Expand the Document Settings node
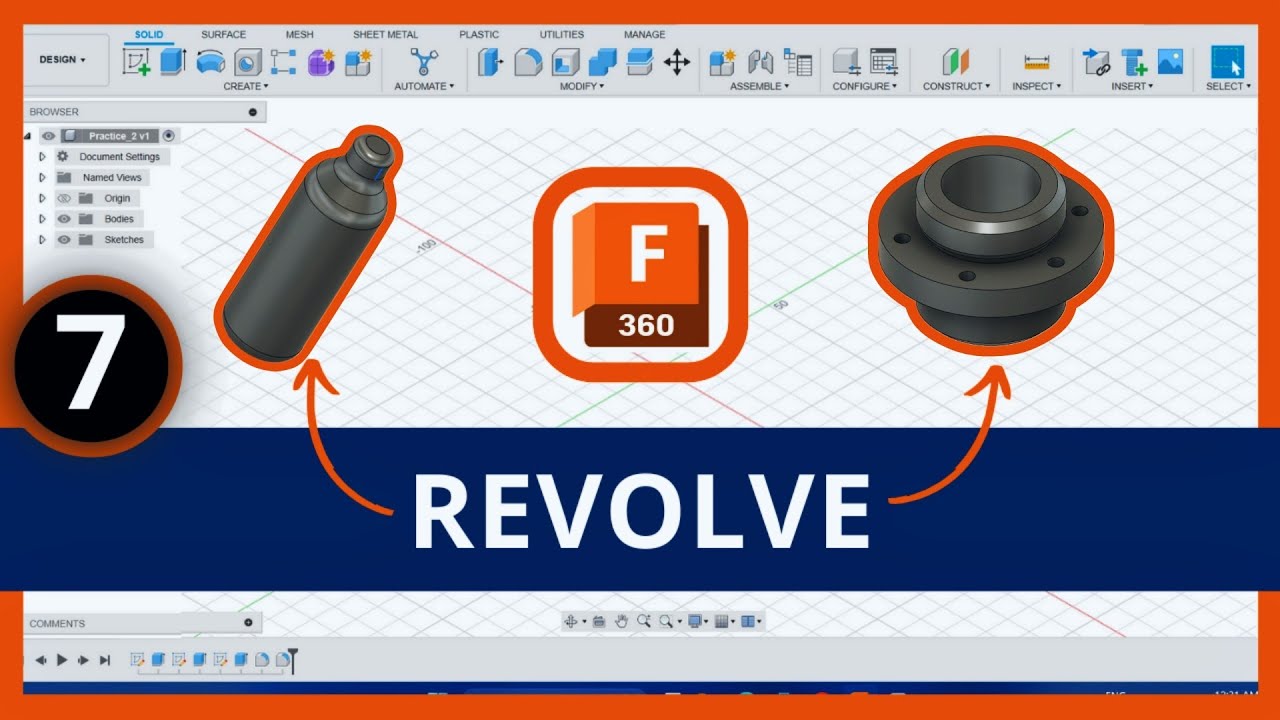The width and height of the screenshot is (1280, 720). 42,157
